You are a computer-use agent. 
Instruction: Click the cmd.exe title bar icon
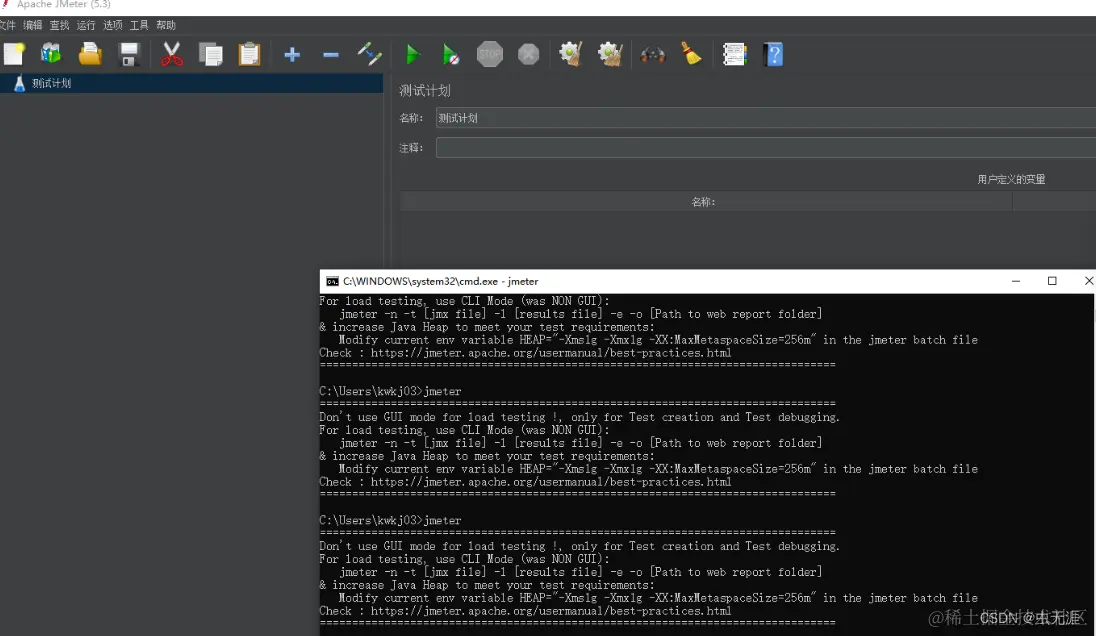(332, 281)
